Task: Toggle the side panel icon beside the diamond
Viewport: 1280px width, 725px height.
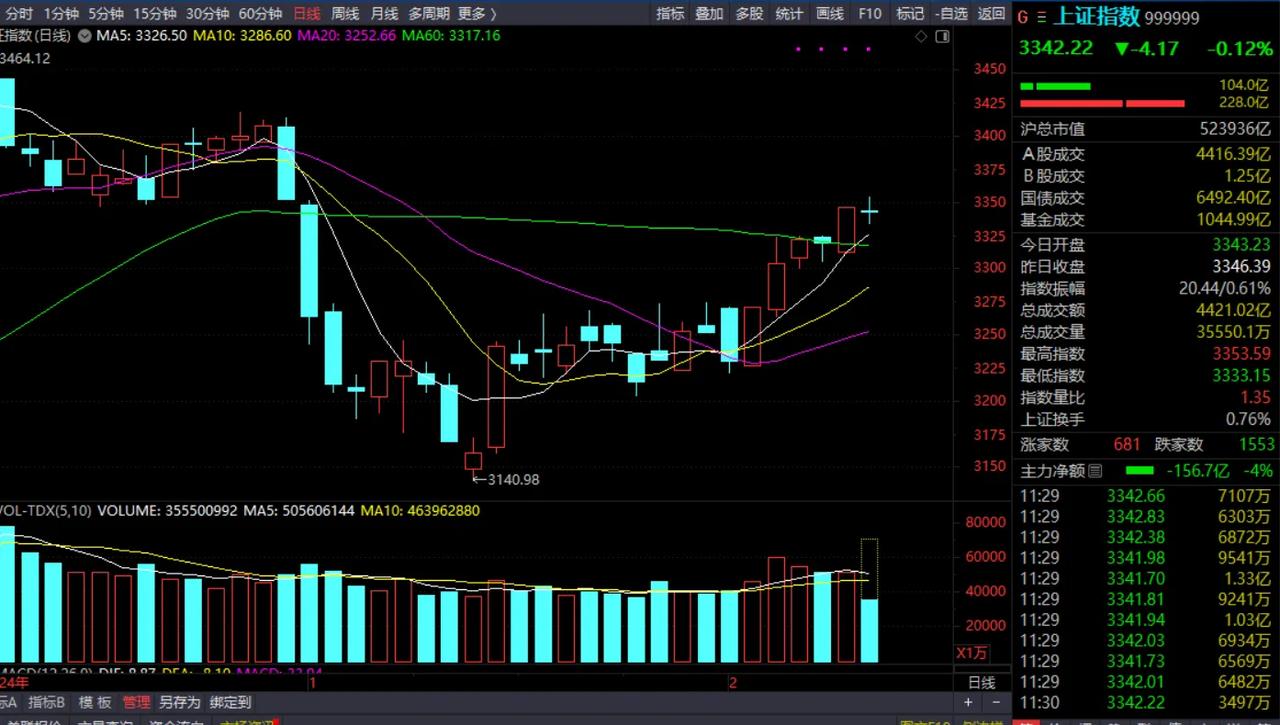Action: click(943, 36)
